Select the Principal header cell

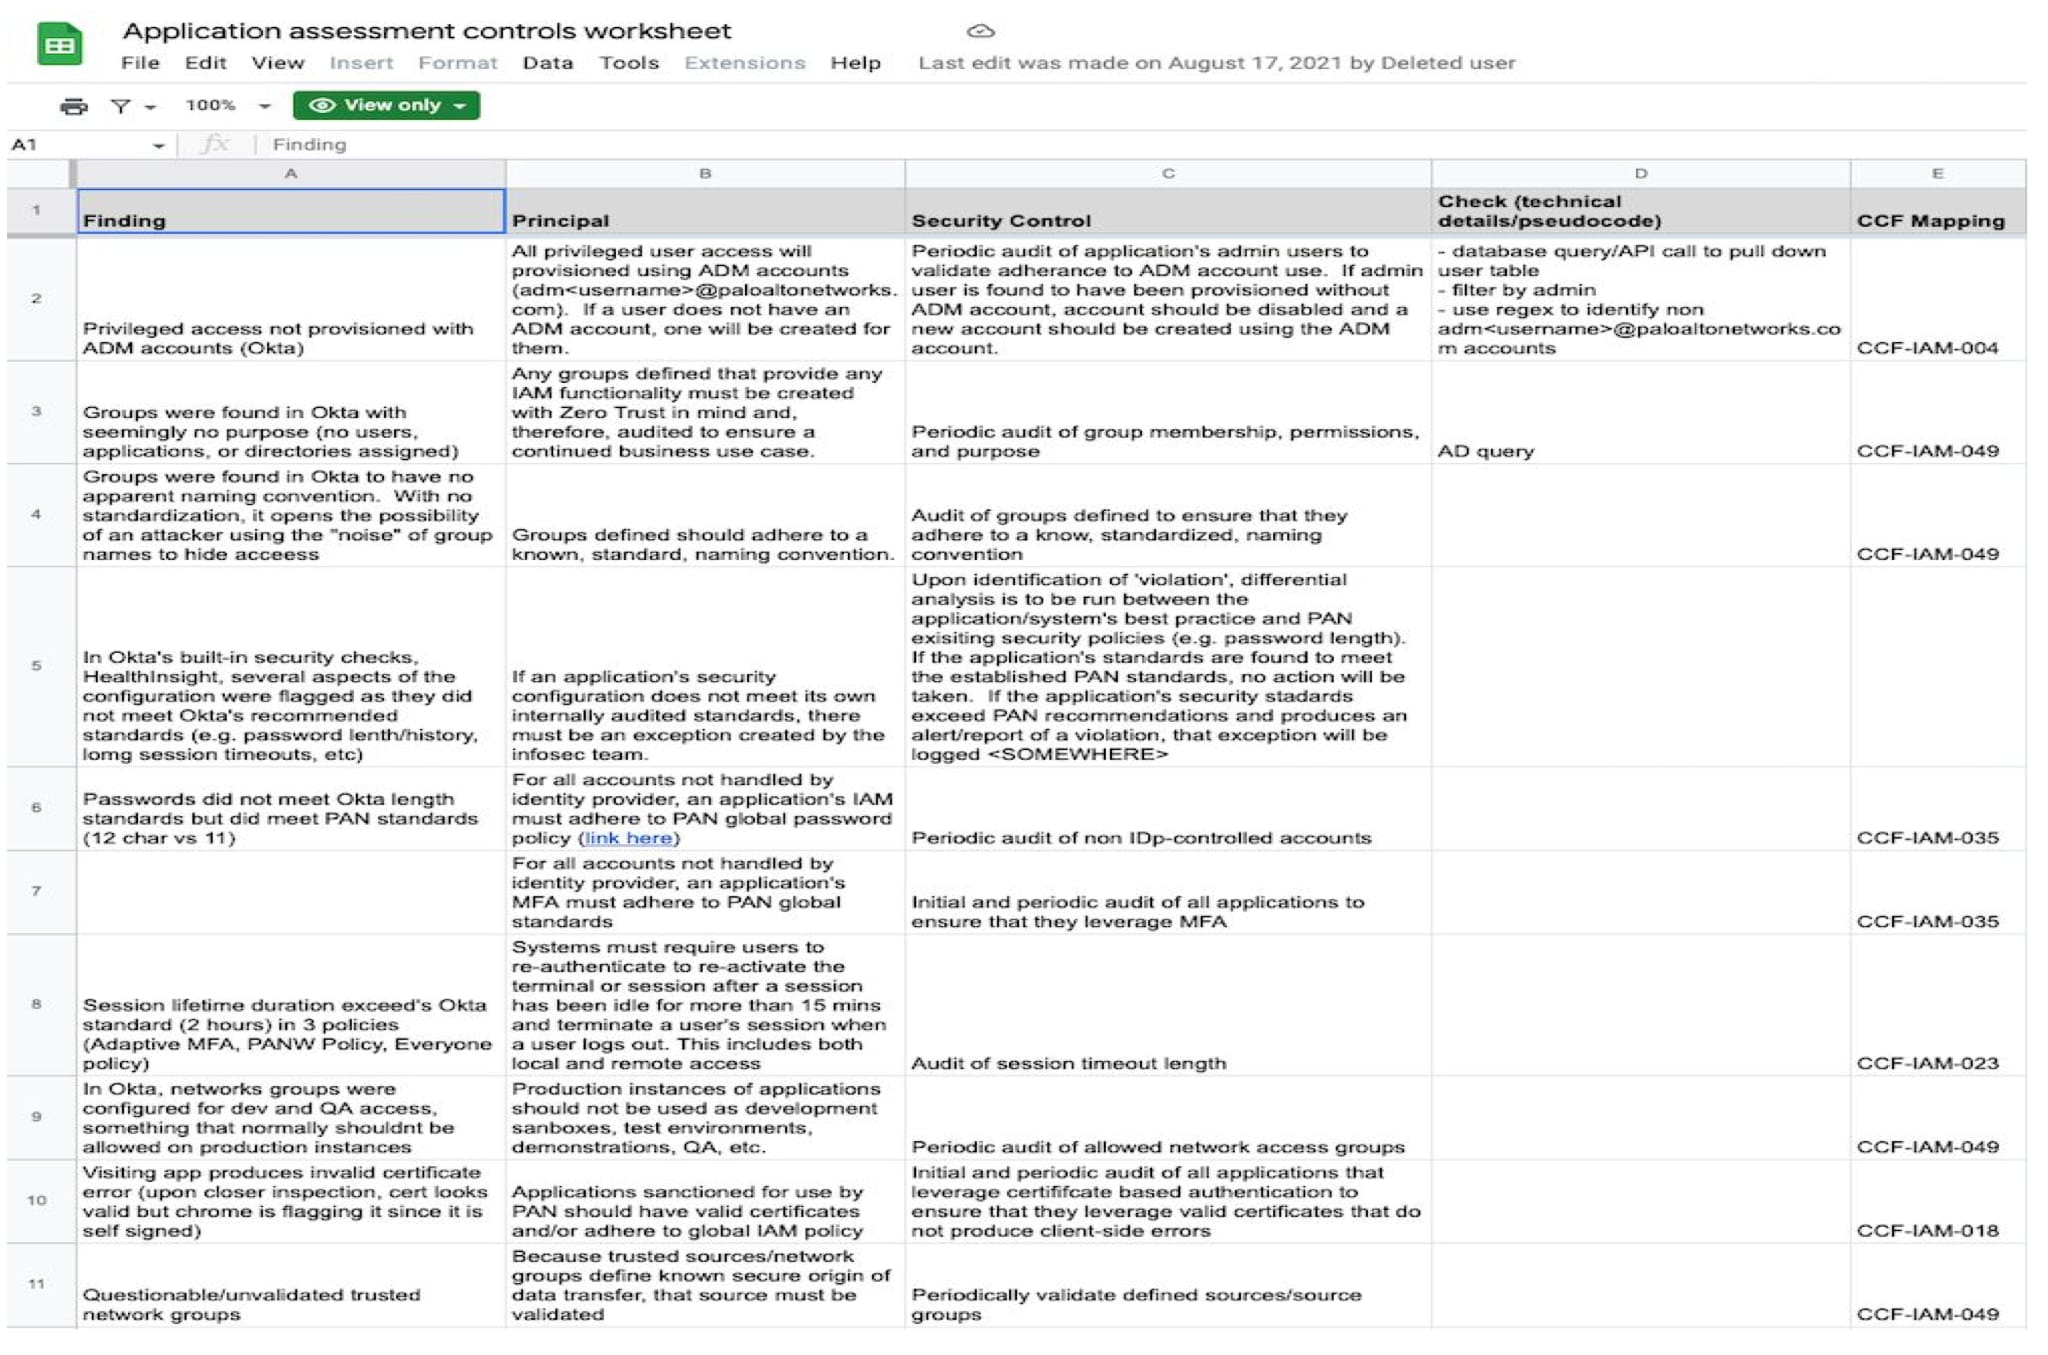coord(705,211)
